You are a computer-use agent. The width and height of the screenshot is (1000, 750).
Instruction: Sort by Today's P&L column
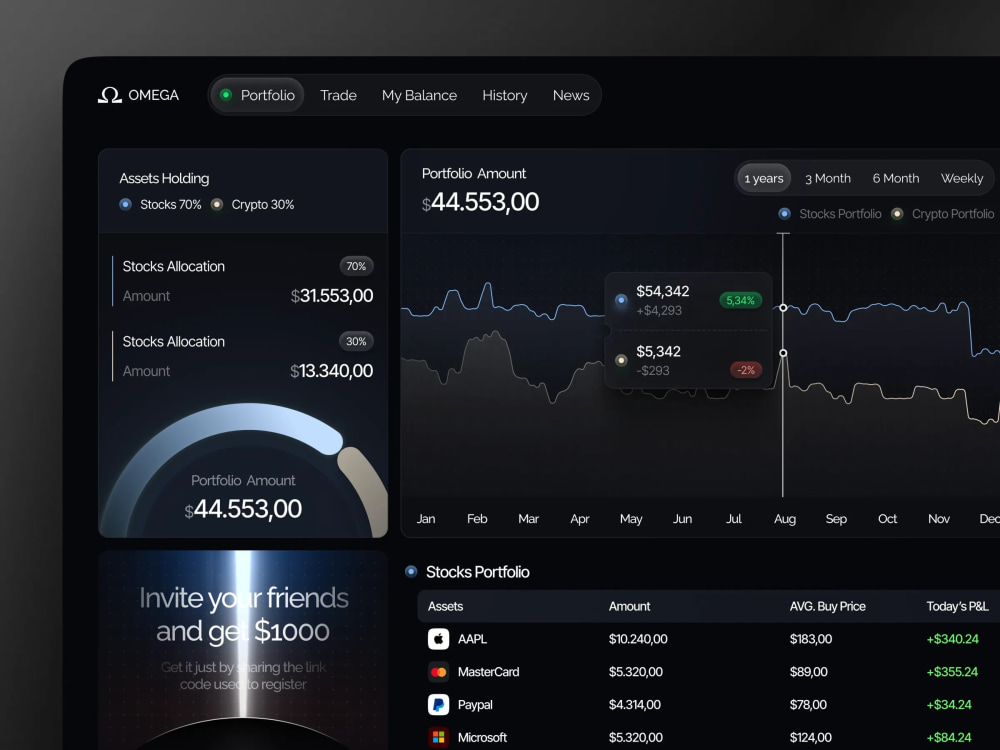point(957,606)
